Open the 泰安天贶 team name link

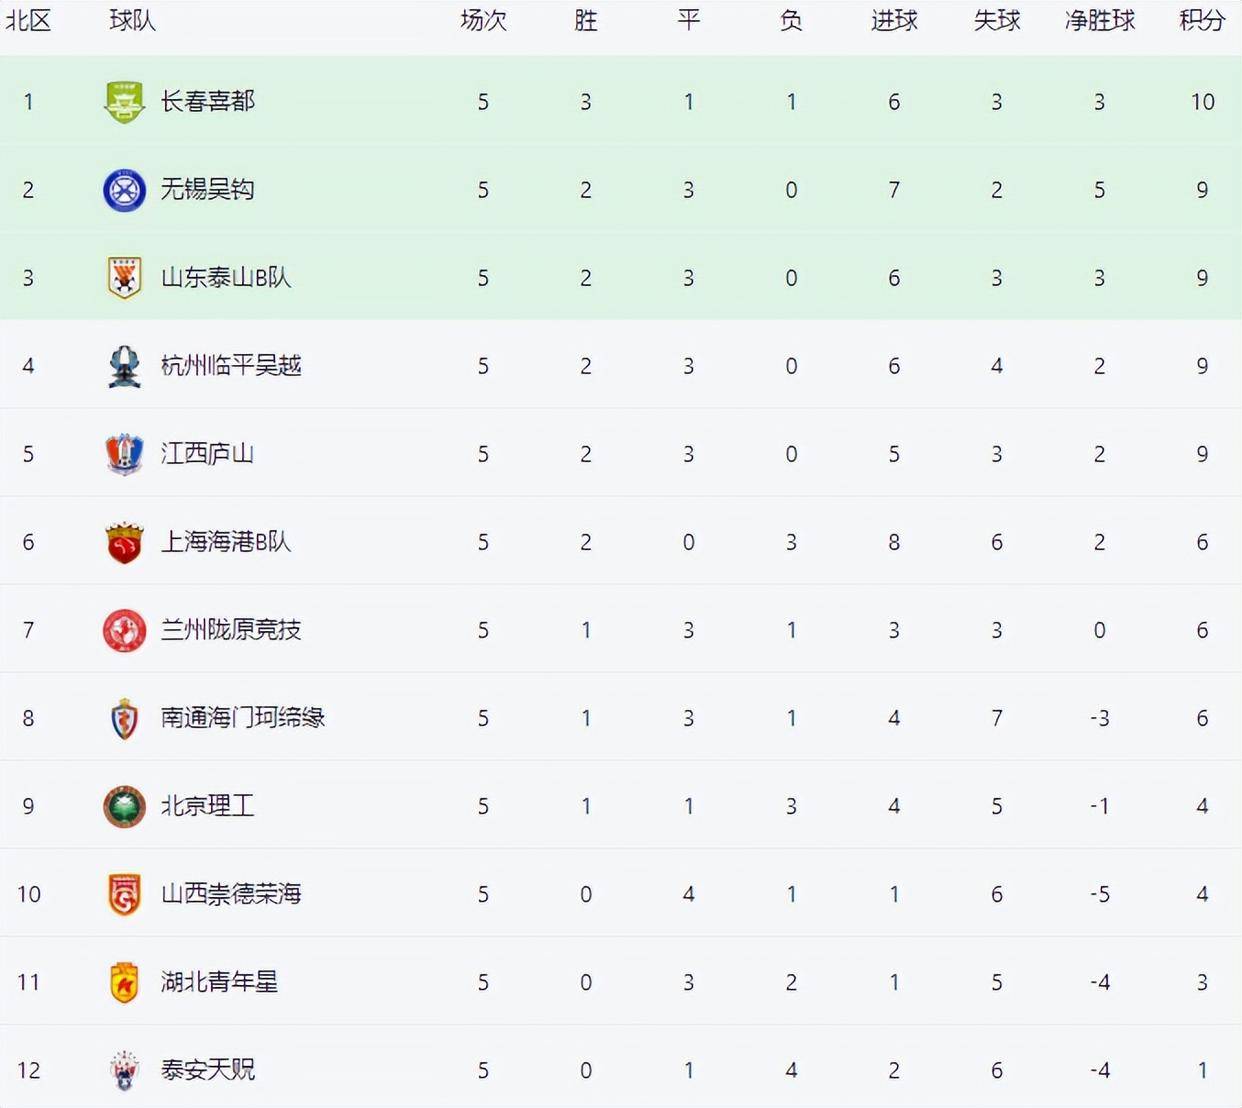pyautogui.click(x=208, y=1069)
